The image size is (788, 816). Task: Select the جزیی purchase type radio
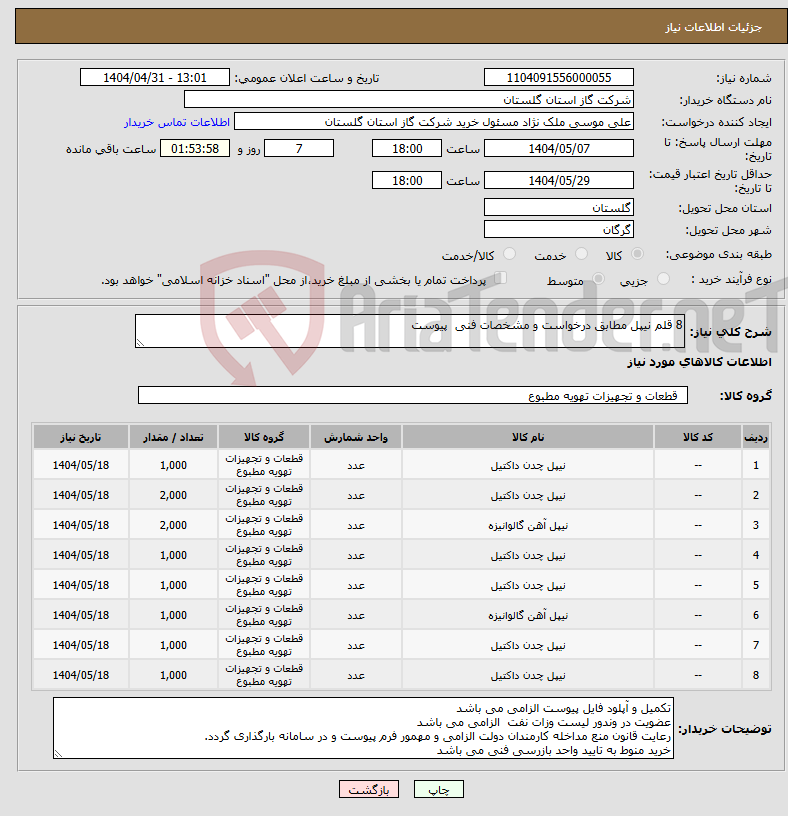click(663, 279)
